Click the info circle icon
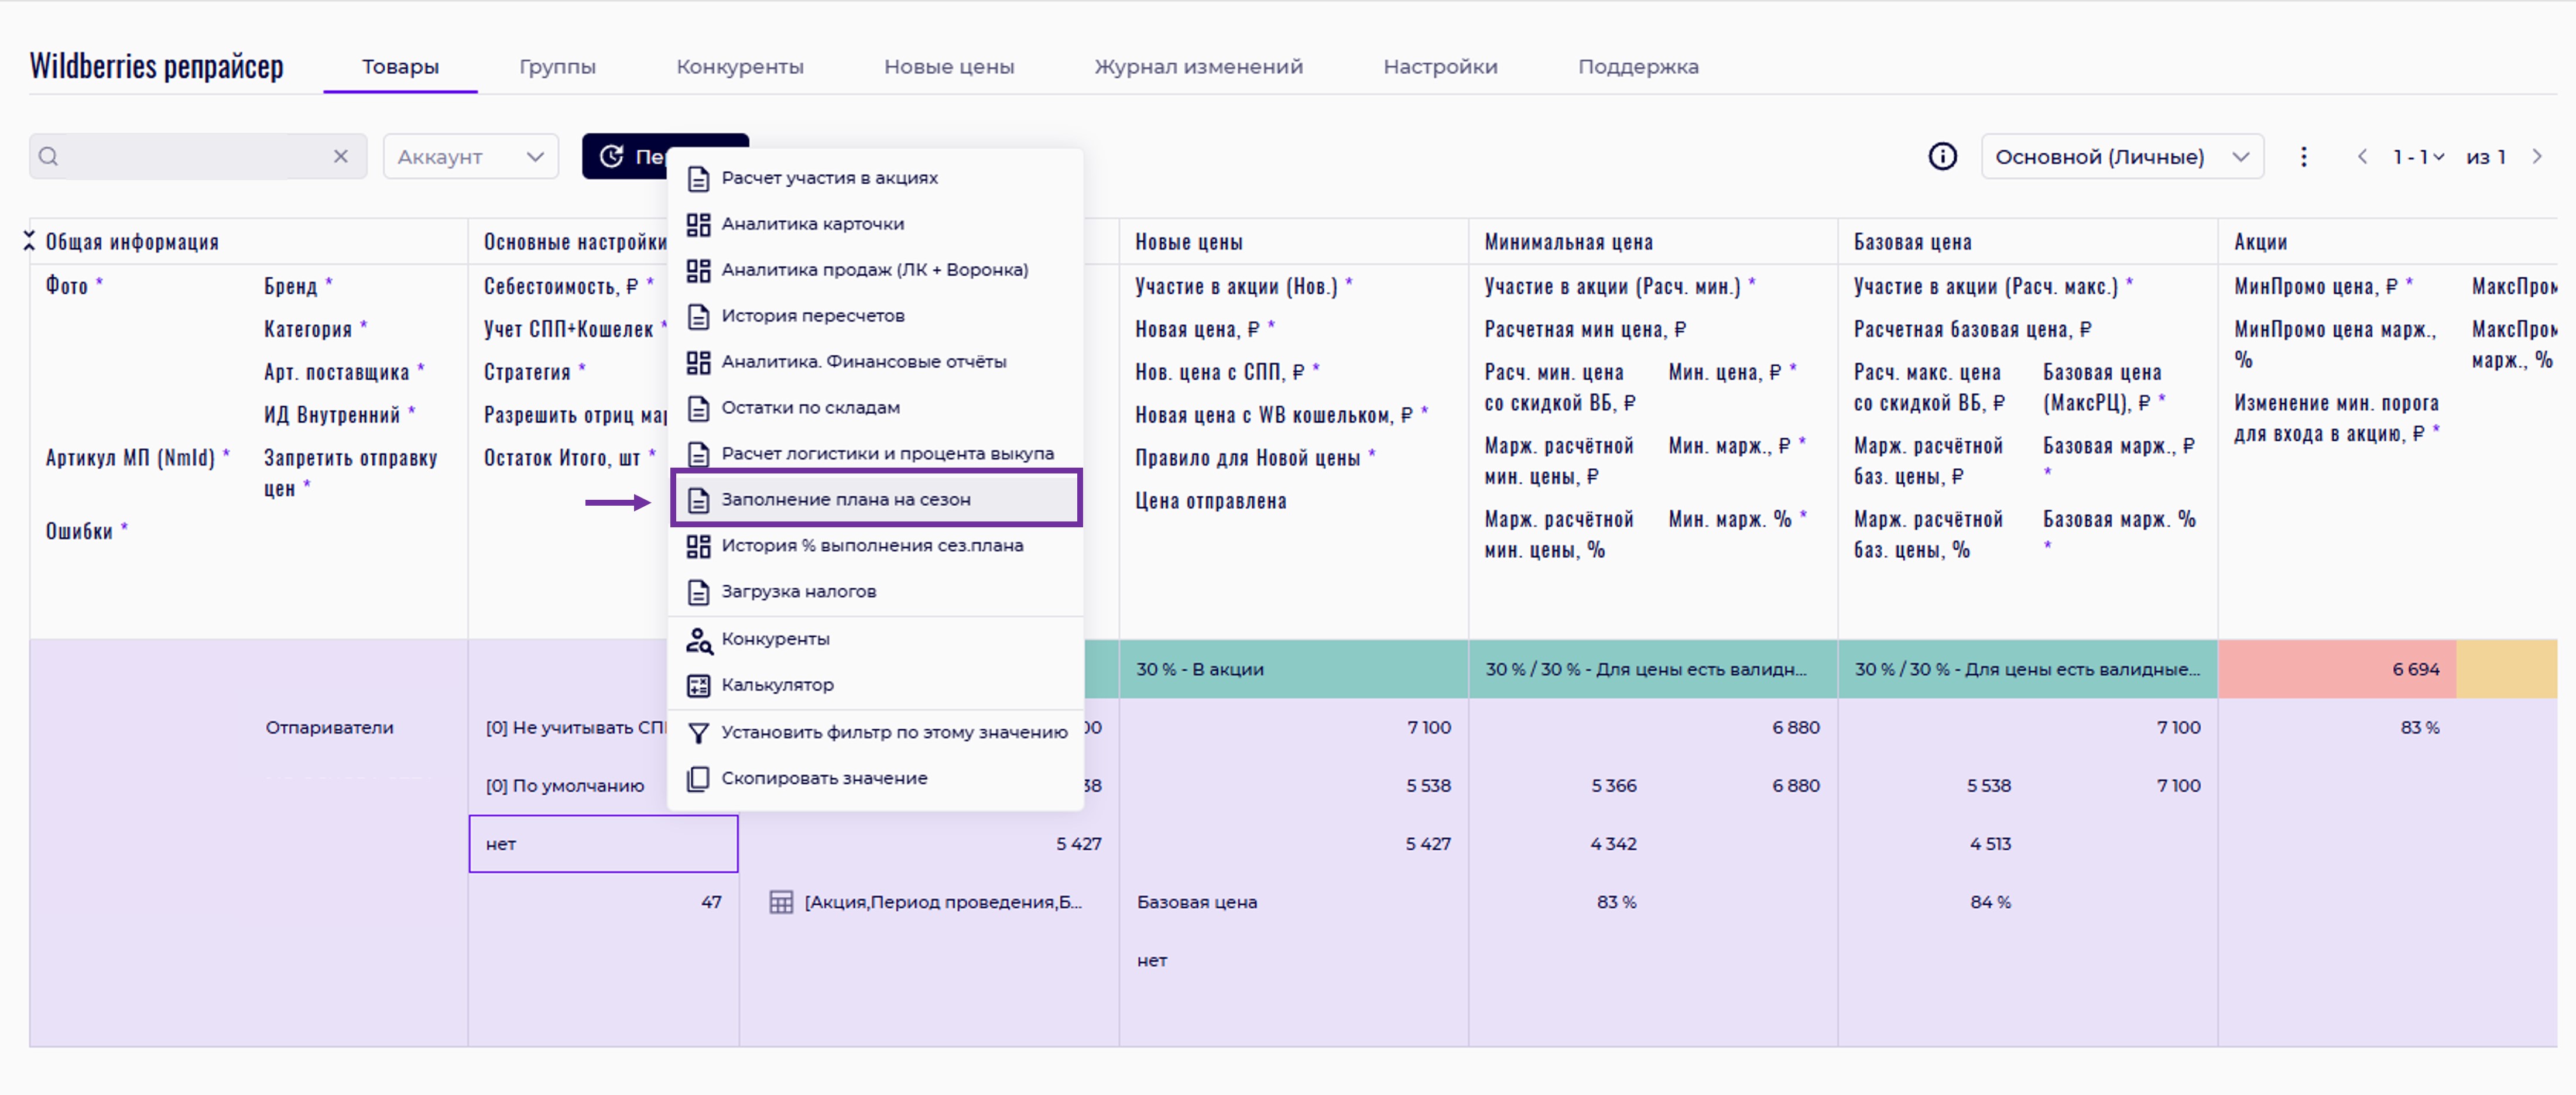 click(1942, 156)
